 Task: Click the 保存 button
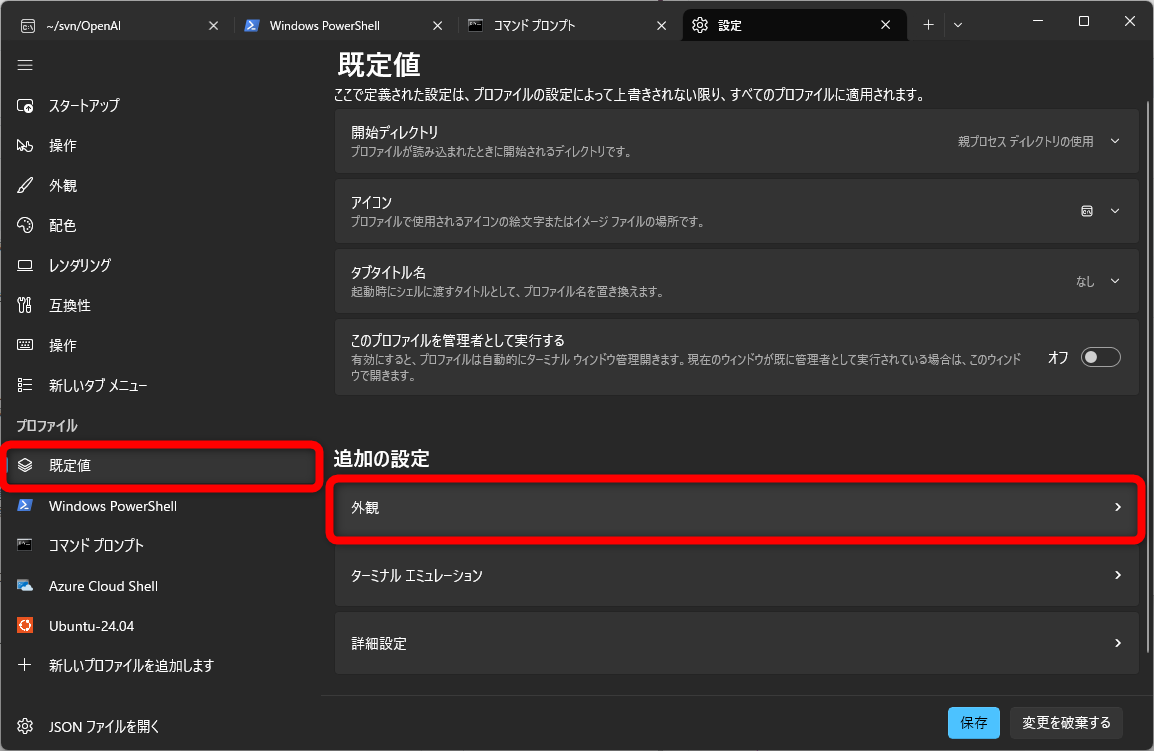point(973,722)
